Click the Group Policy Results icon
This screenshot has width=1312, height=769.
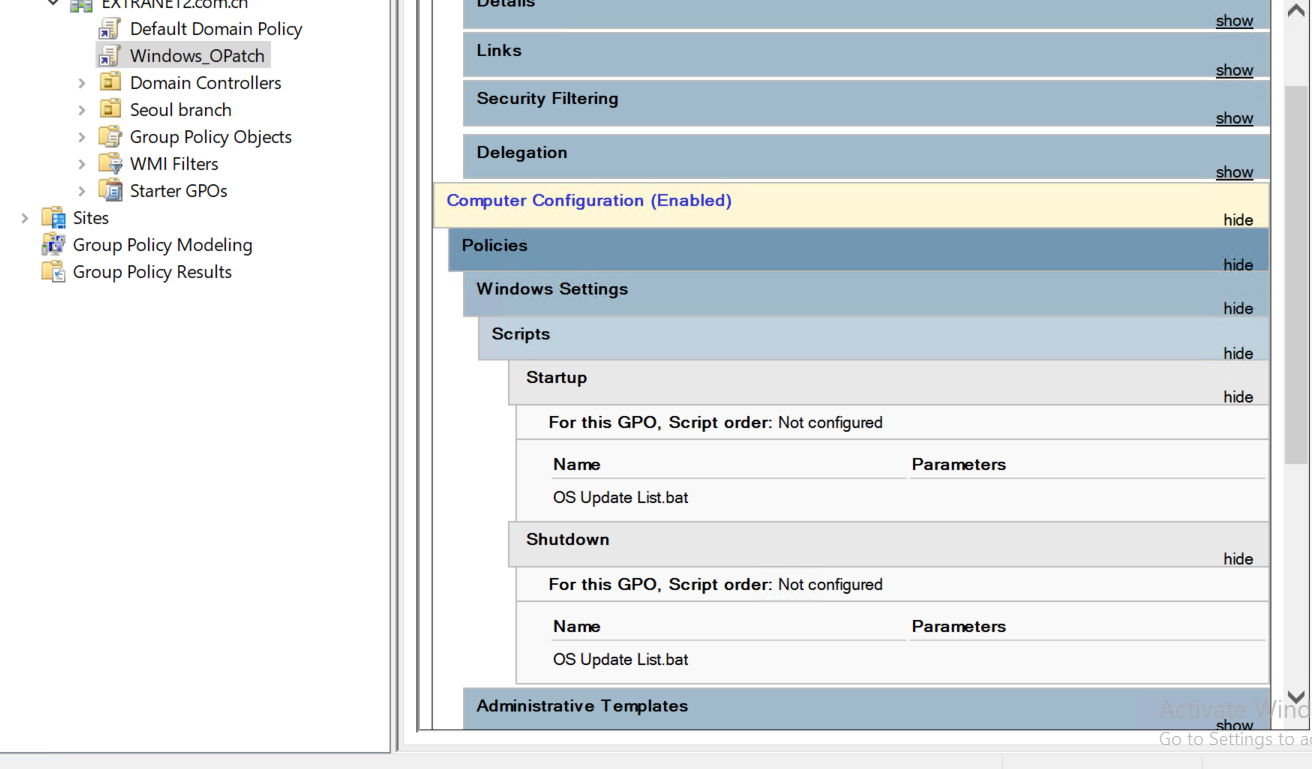[53, 272]
